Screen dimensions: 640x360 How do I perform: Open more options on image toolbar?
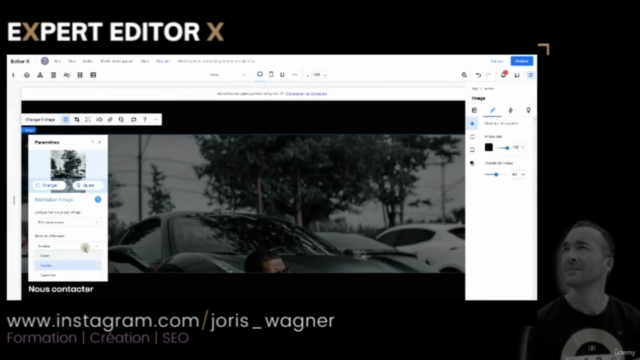(156, 120)
